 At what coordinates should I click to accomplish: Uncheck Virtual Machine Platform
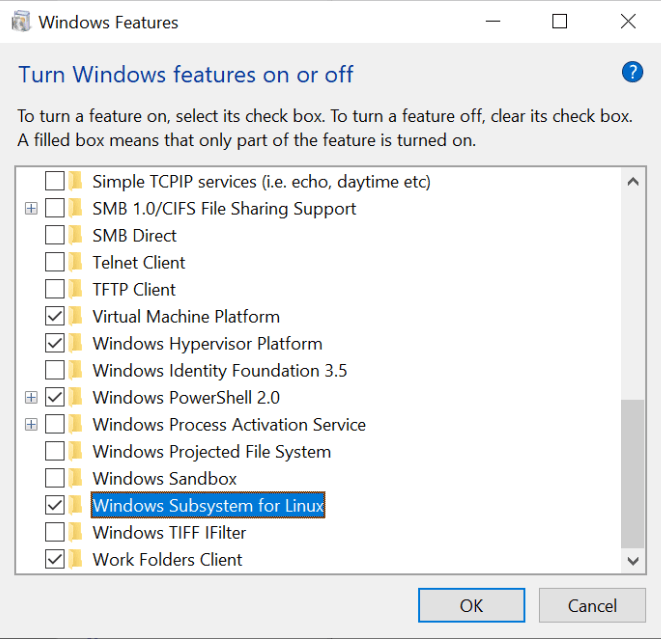[55, 316]
